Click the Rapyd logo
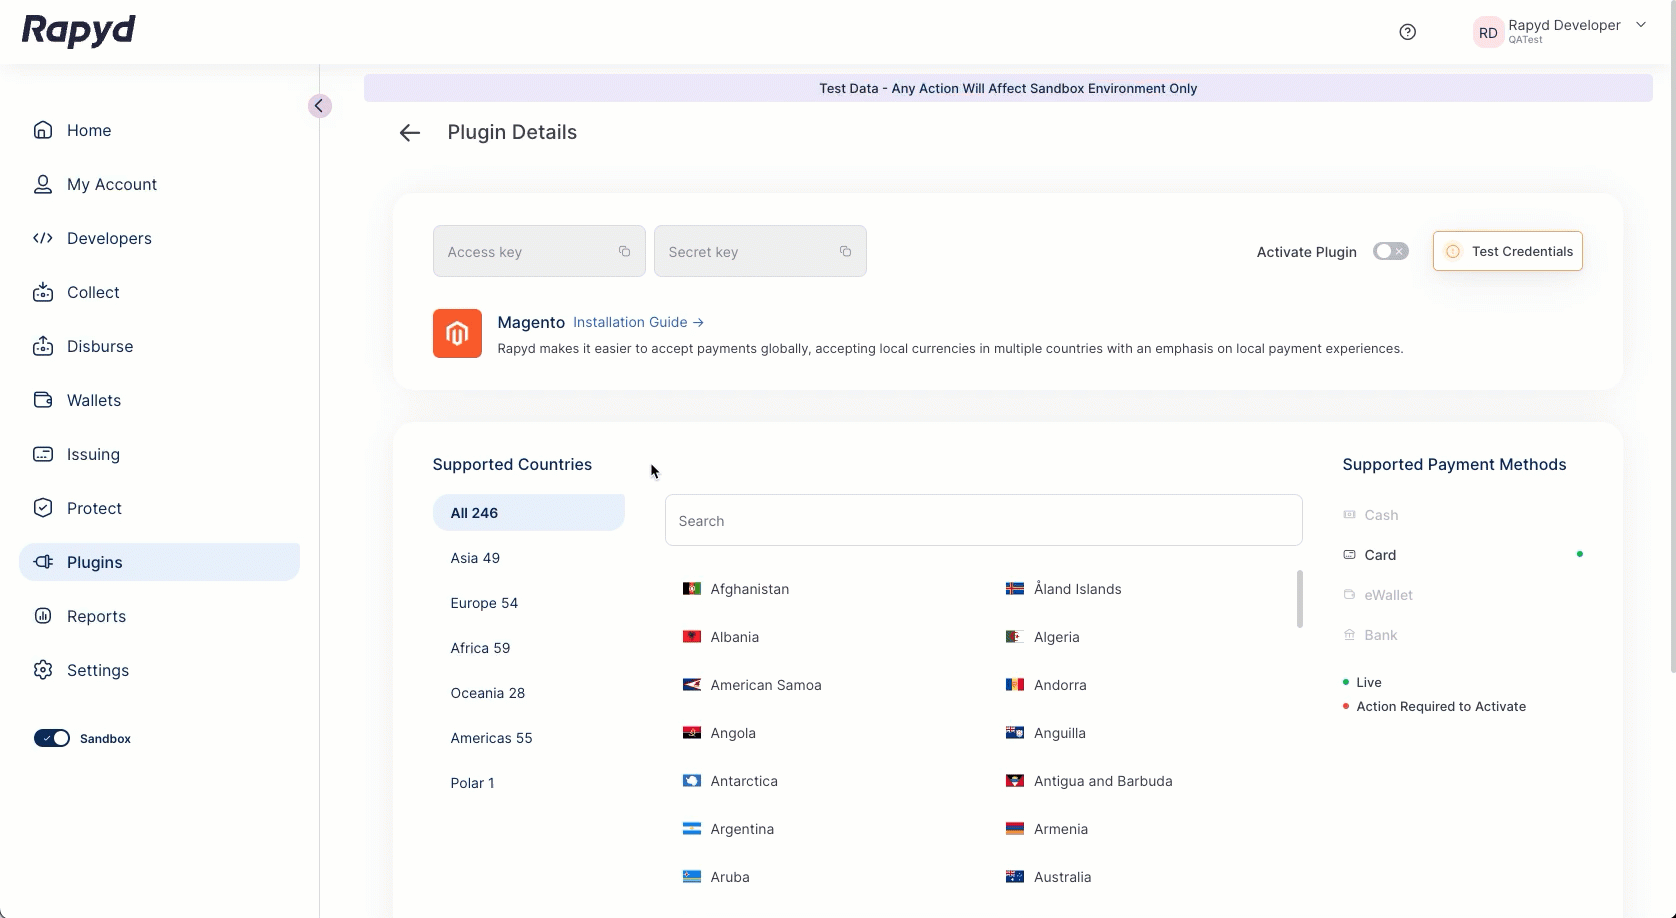 [79, 31]
